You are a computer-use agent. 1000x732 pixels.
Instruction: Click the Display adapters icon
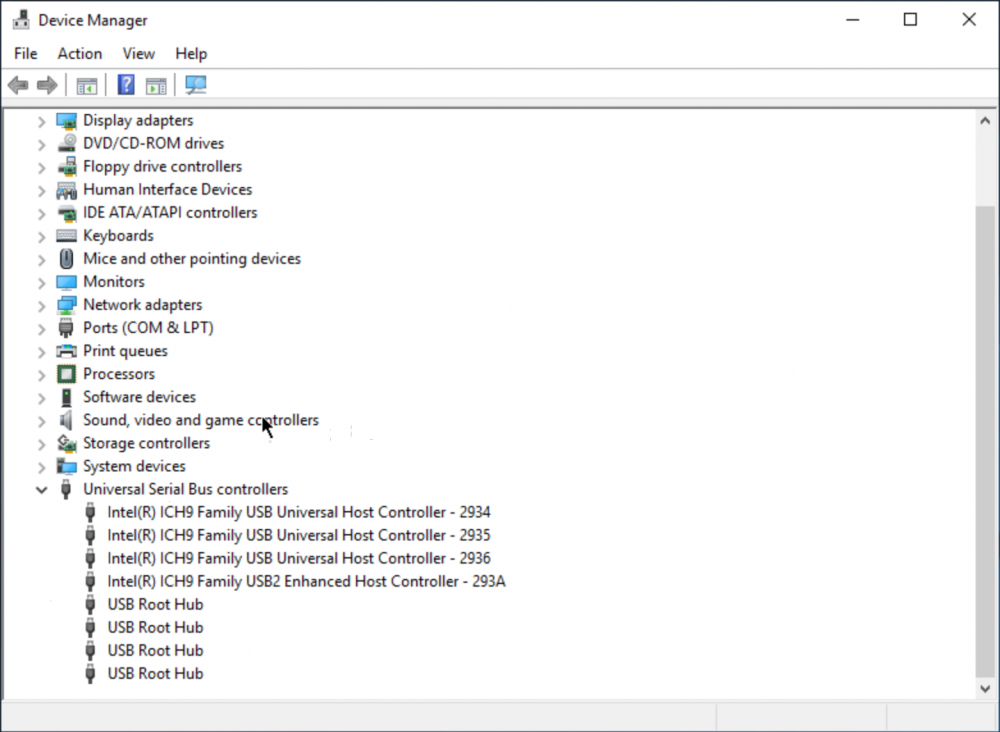[66, 121]
